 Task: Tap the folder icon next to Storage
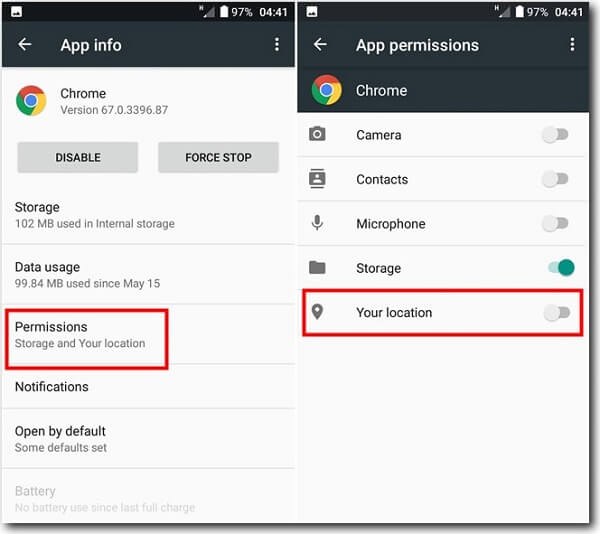point(317,267)
